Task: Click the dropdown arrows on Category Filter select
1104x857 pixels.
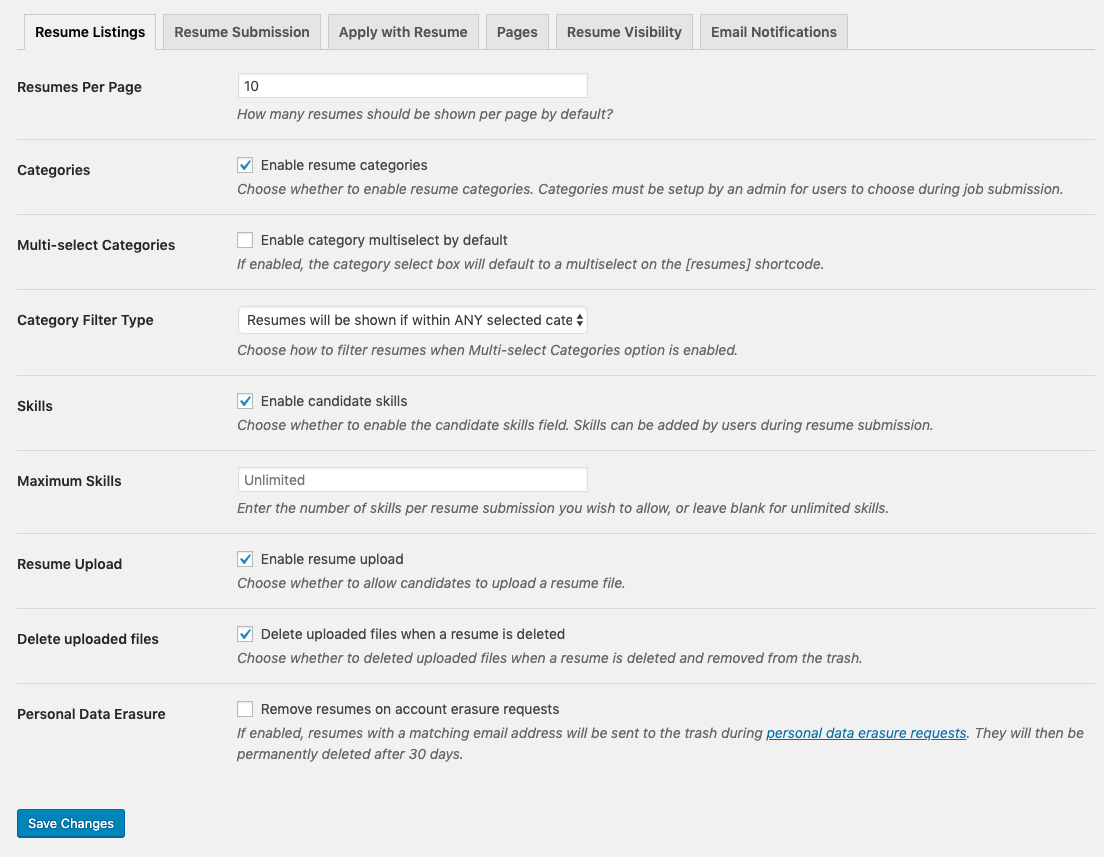Action: [x=579, y=320]
